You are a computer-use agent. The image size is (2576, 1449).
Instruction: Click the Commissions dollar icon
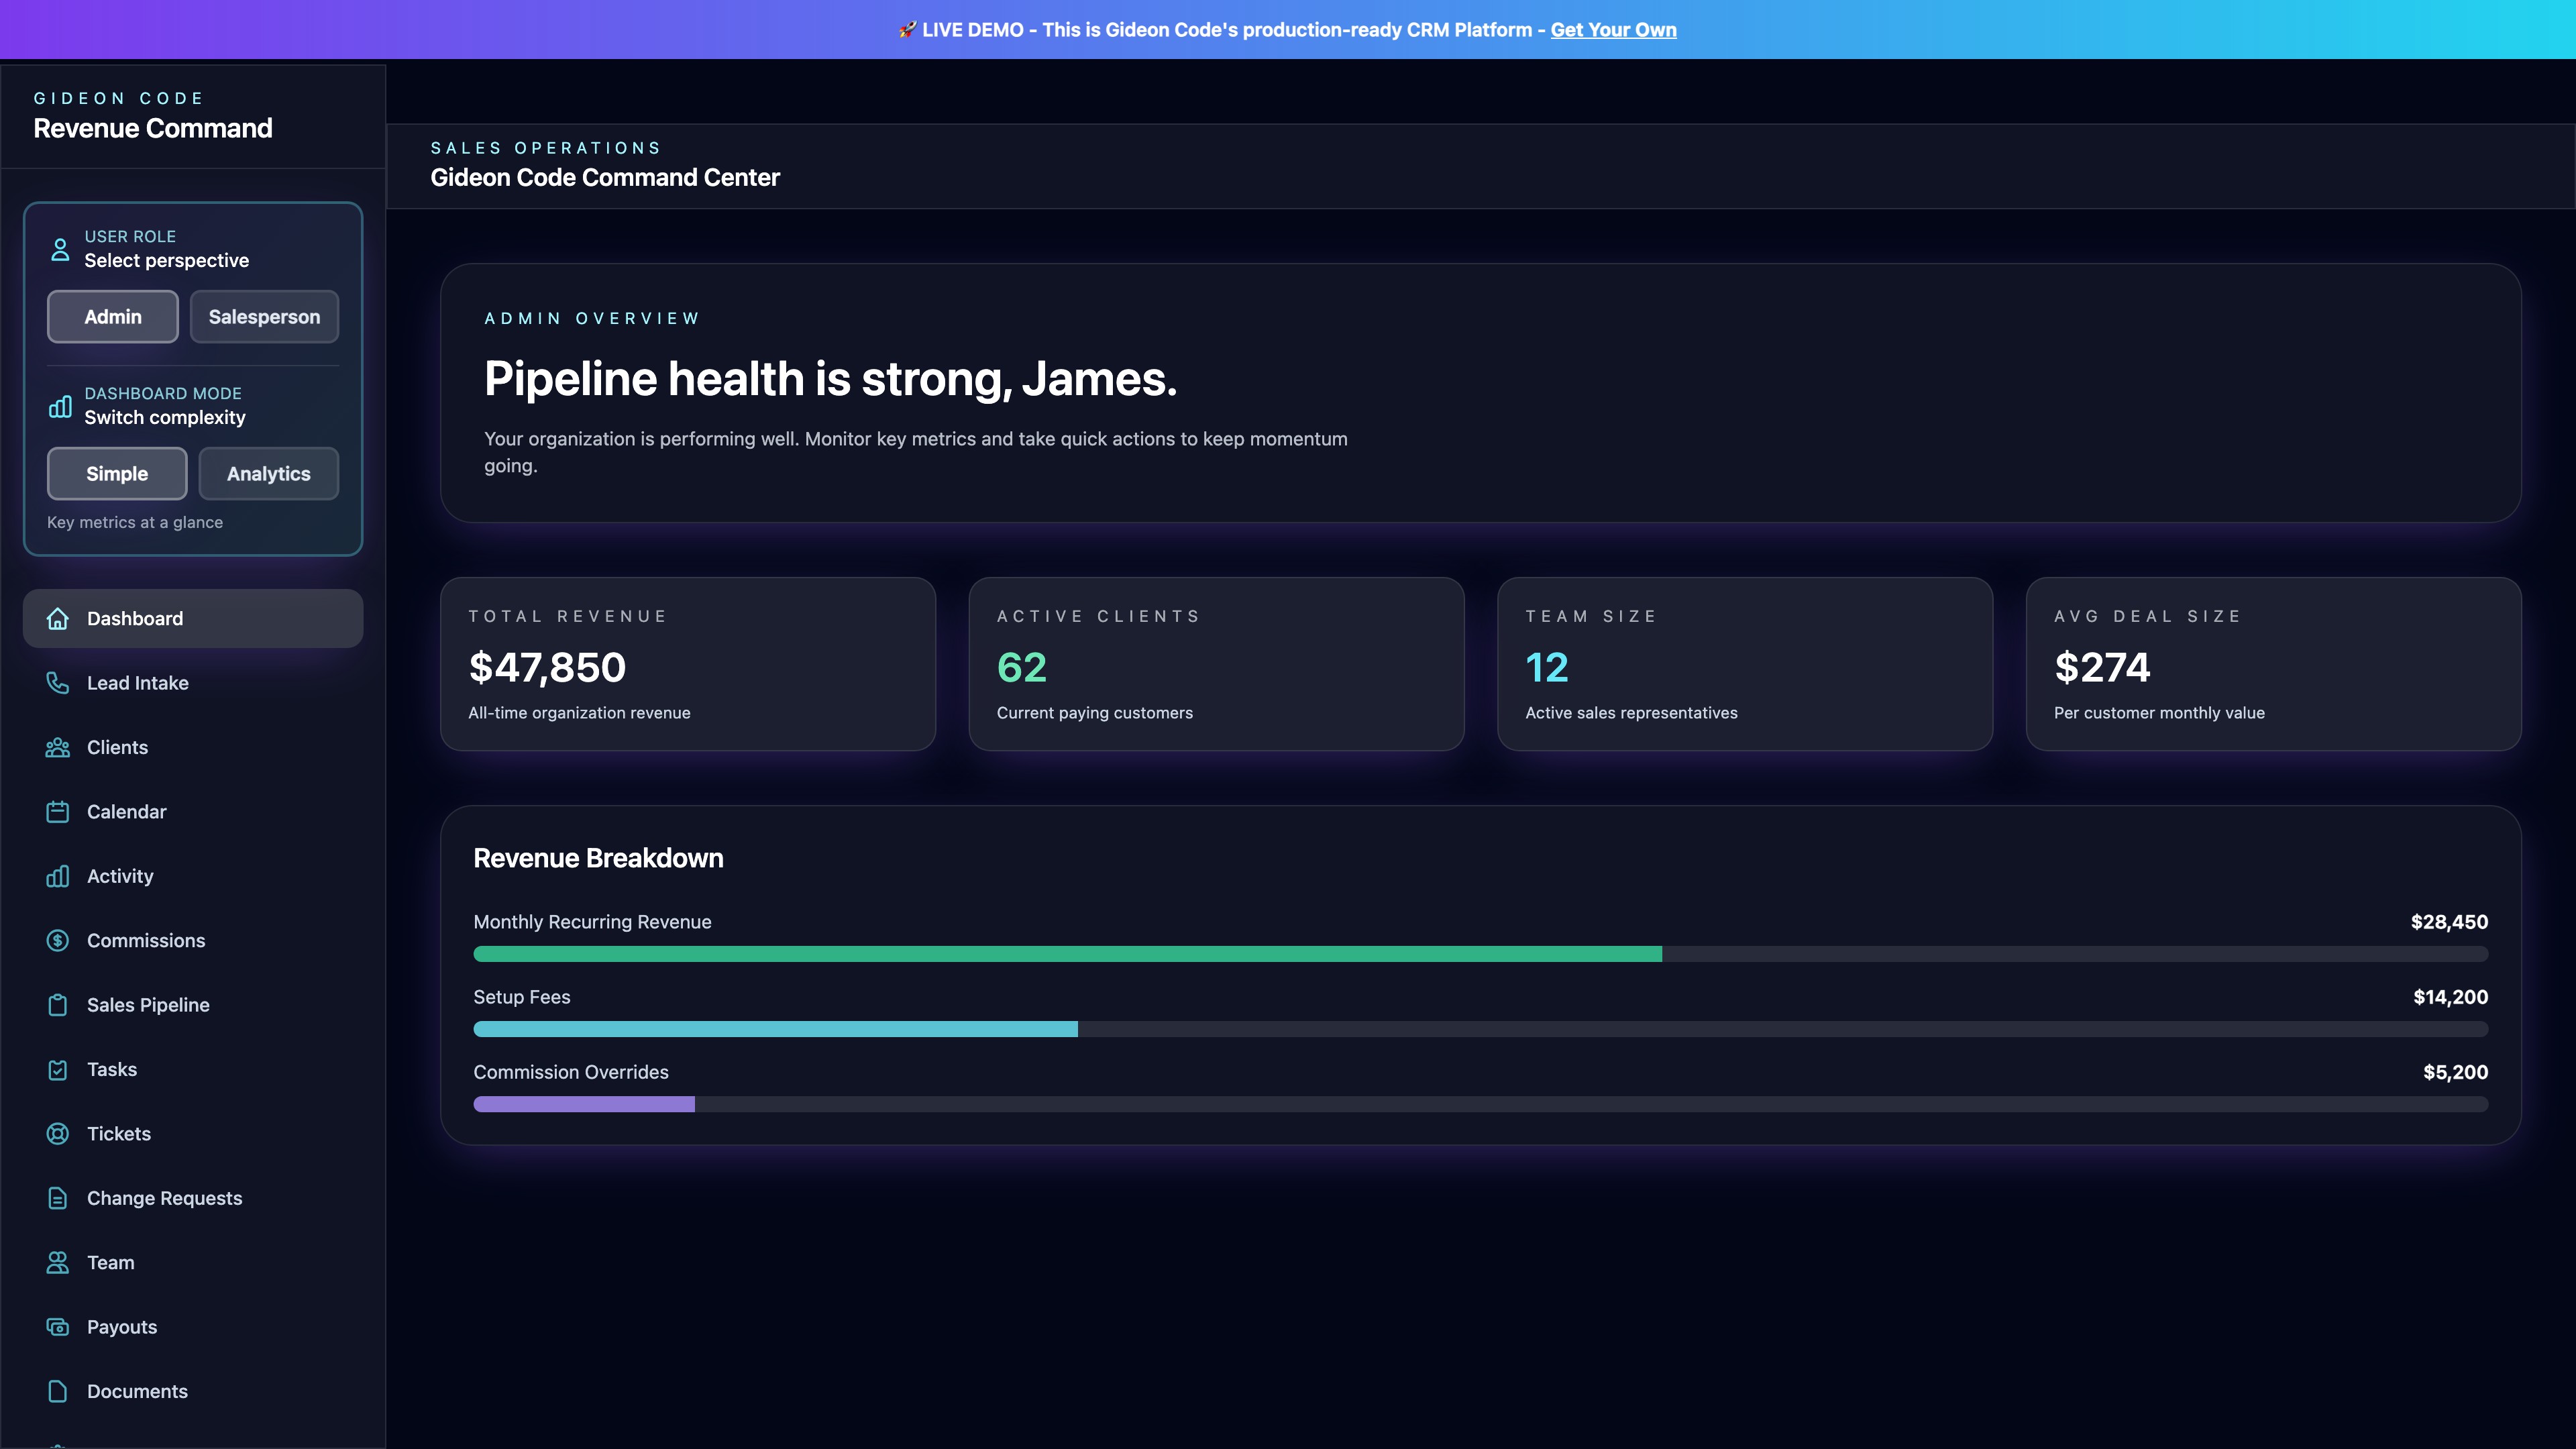(58, 941)
